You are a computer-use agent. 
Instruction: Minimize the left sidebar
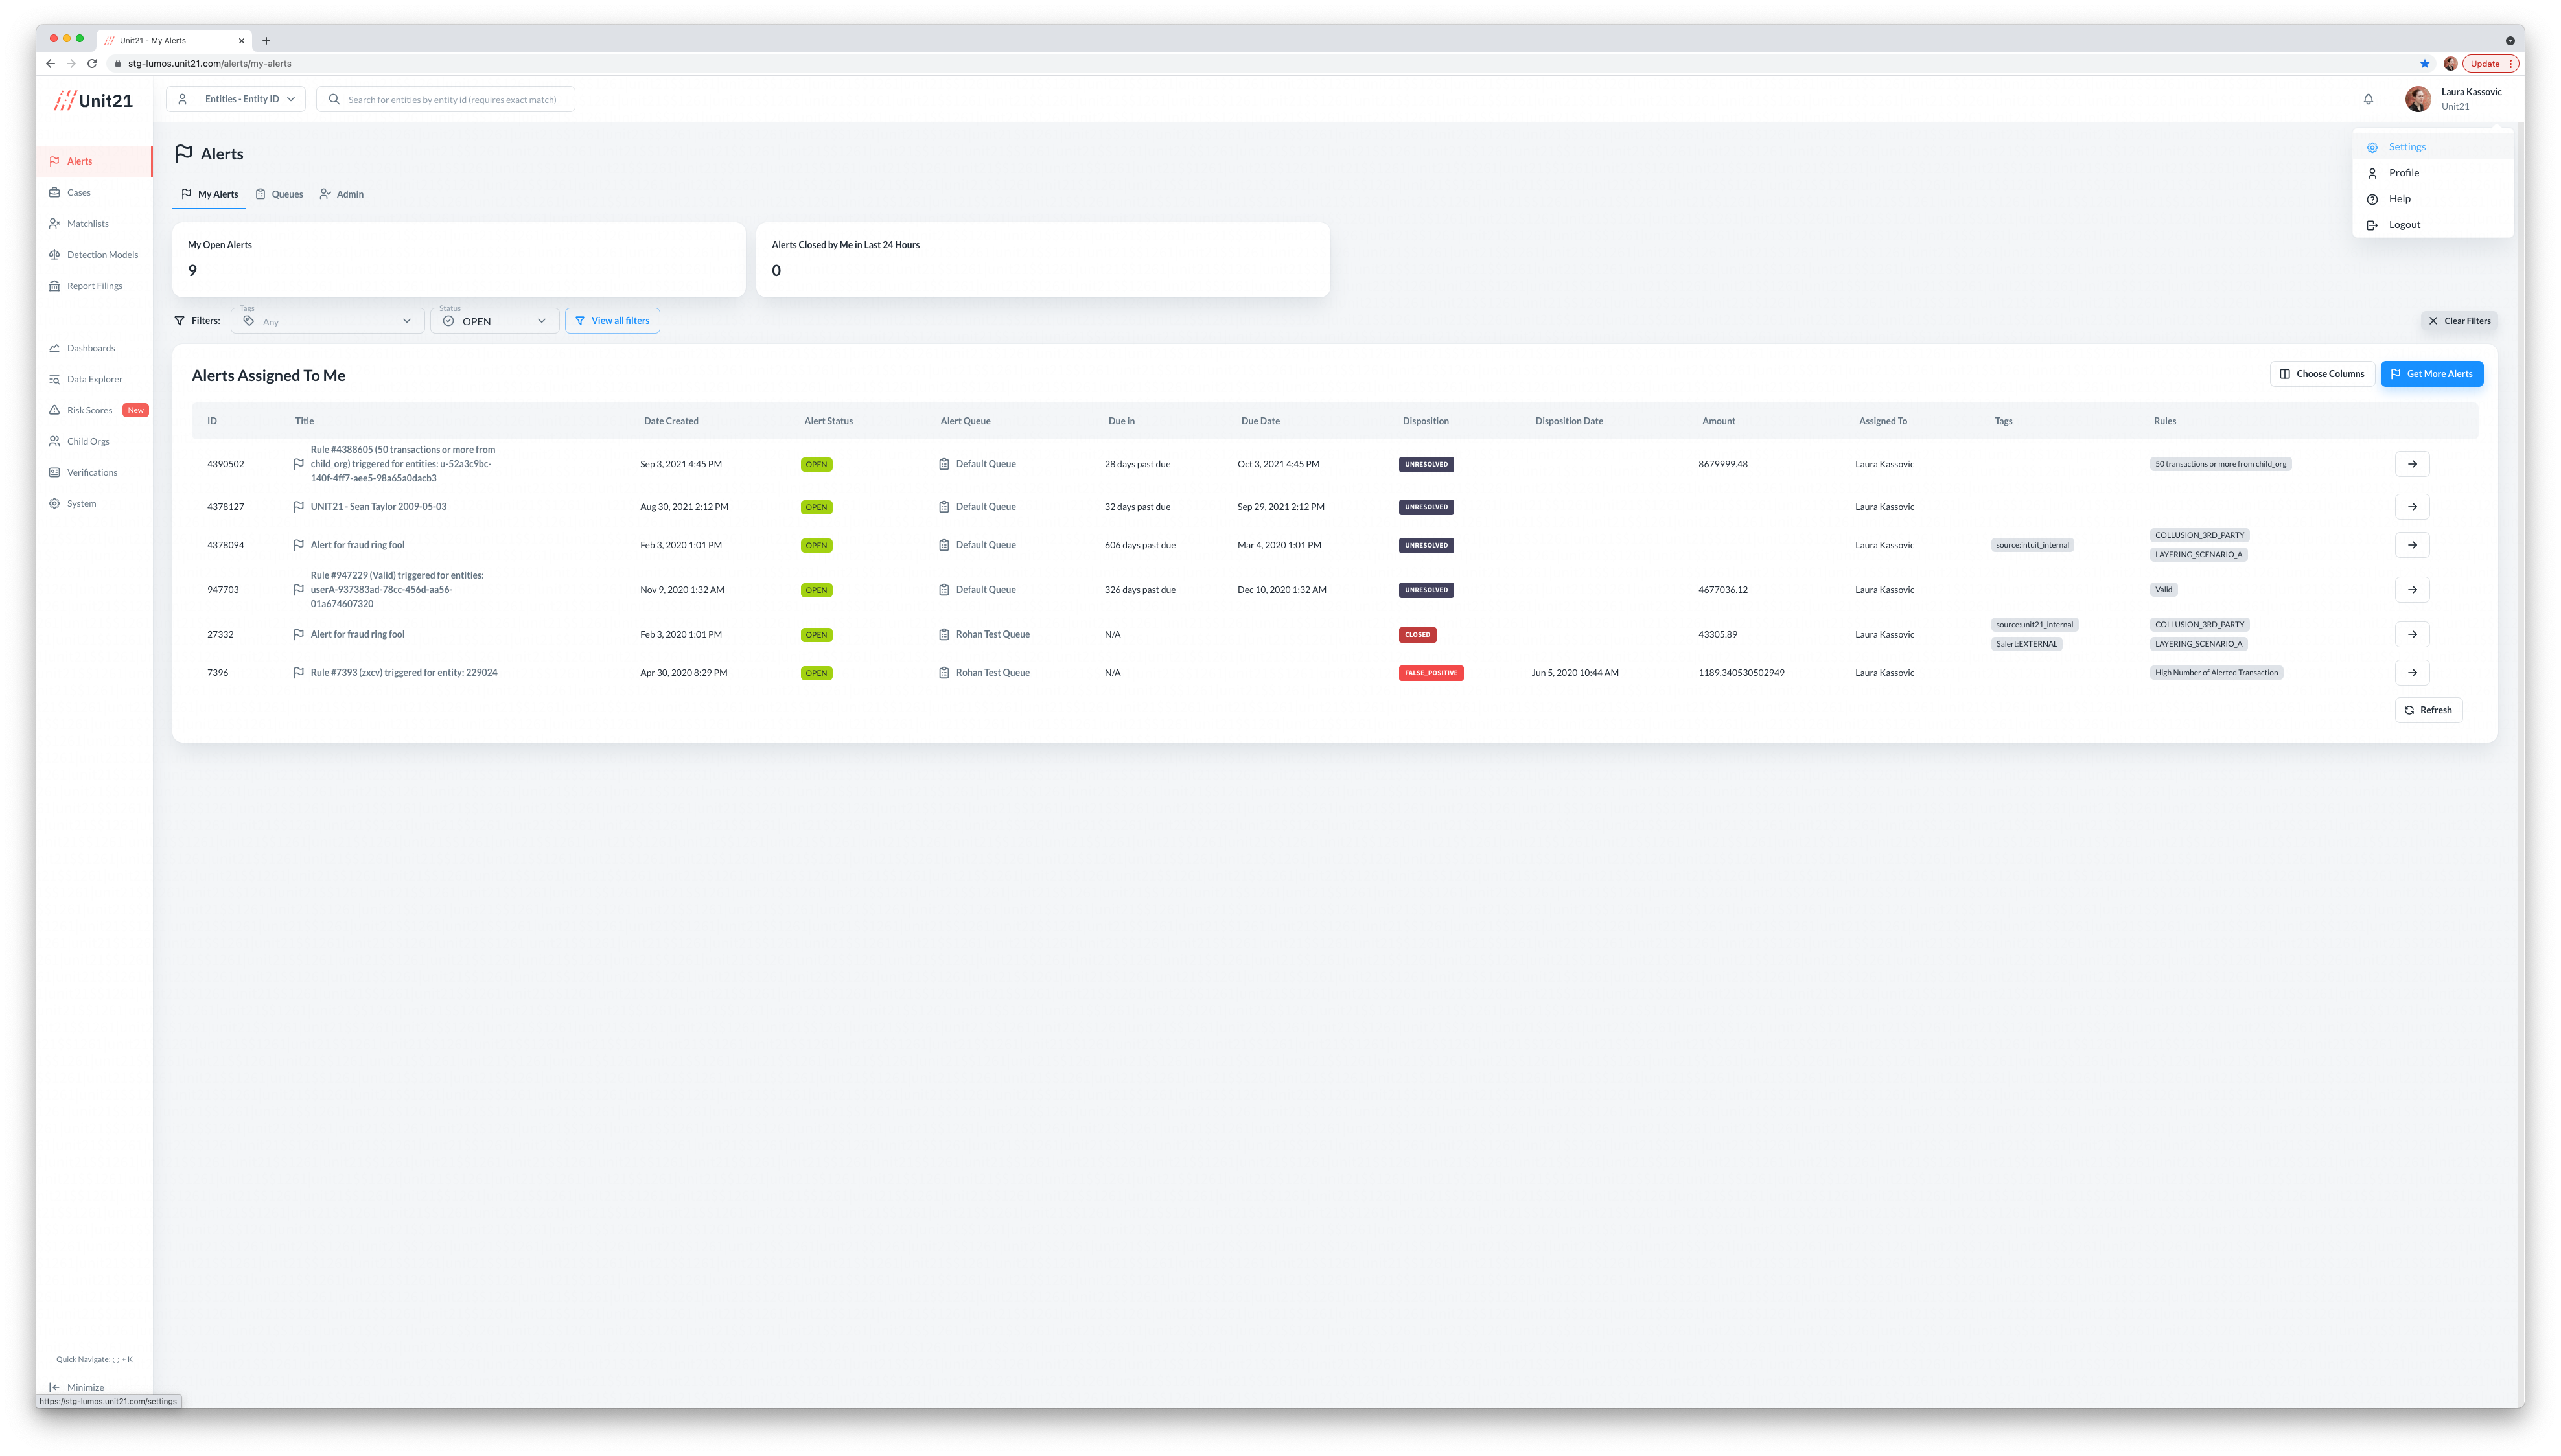point(84,1387)
